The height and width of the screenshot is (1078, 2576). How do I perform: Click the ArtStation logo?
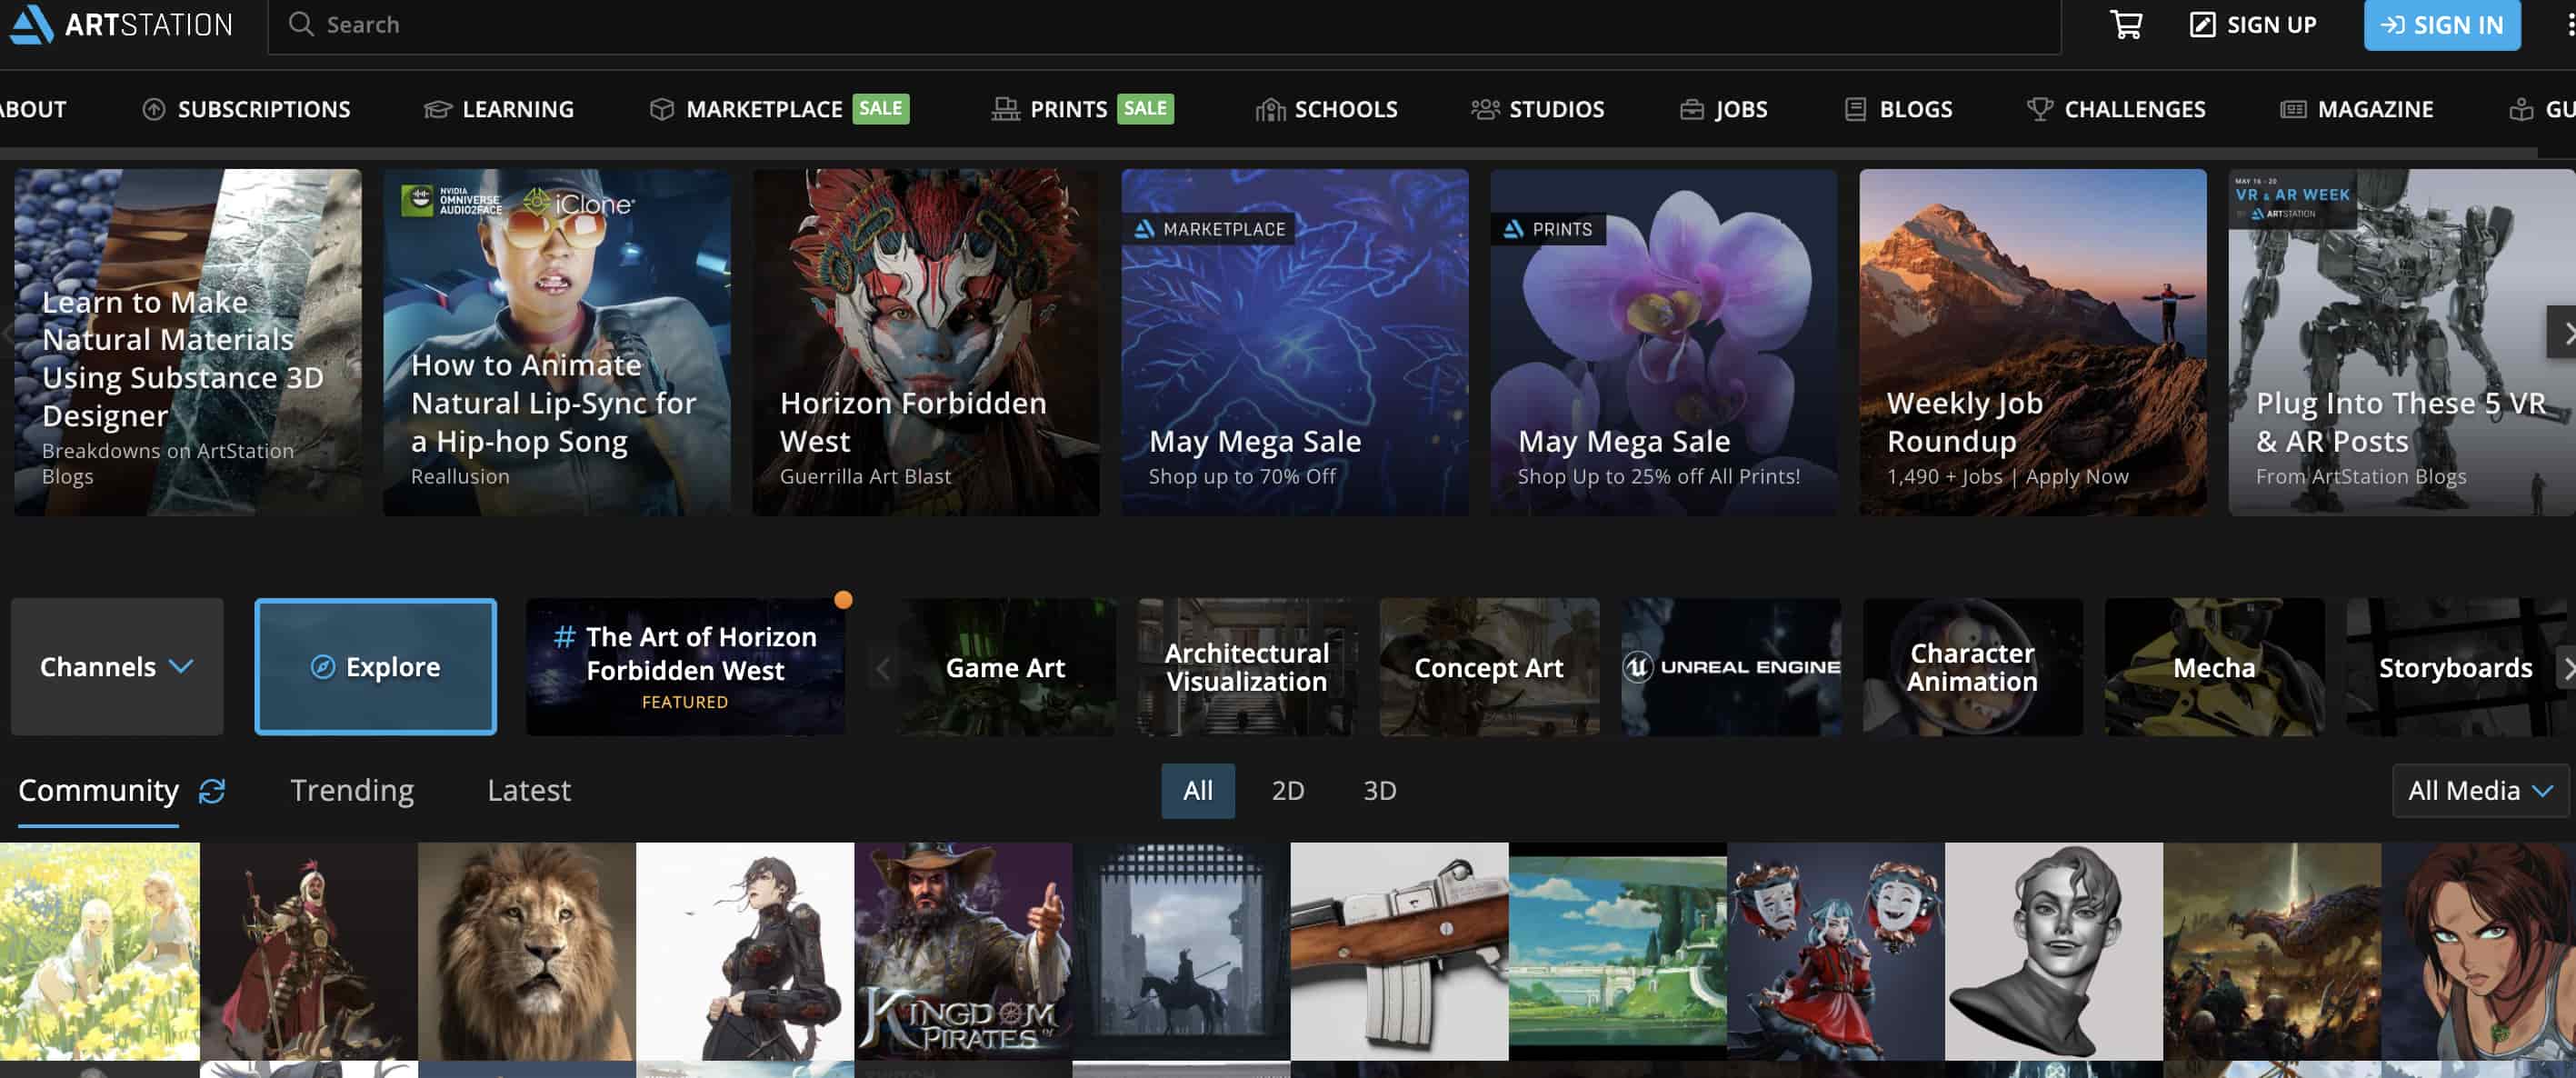[x=120, y=24]
